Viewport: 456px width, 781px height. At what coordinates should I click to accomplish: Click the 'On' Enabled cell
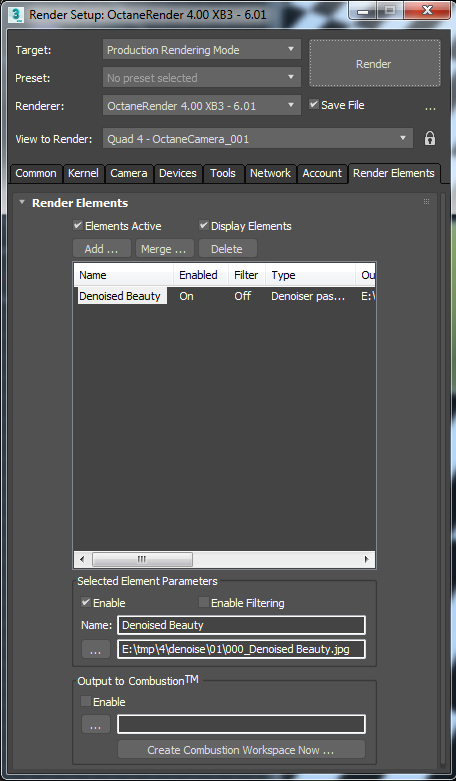[186, 296]
